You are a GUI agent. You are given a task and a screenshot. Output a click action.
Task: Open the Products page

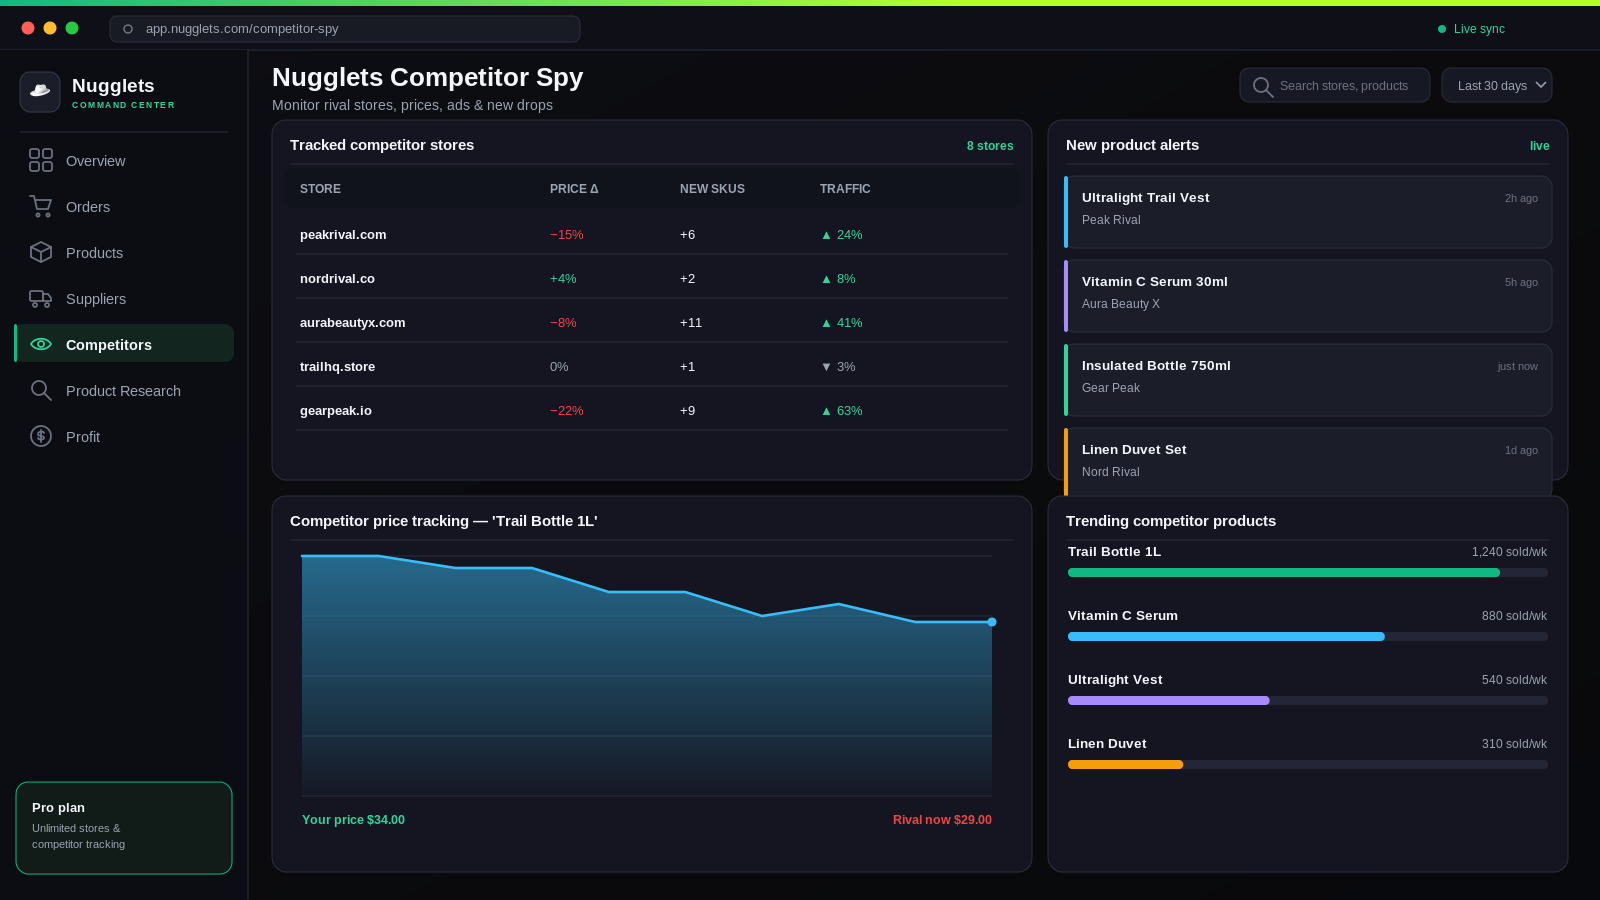[x=124, y=252]
